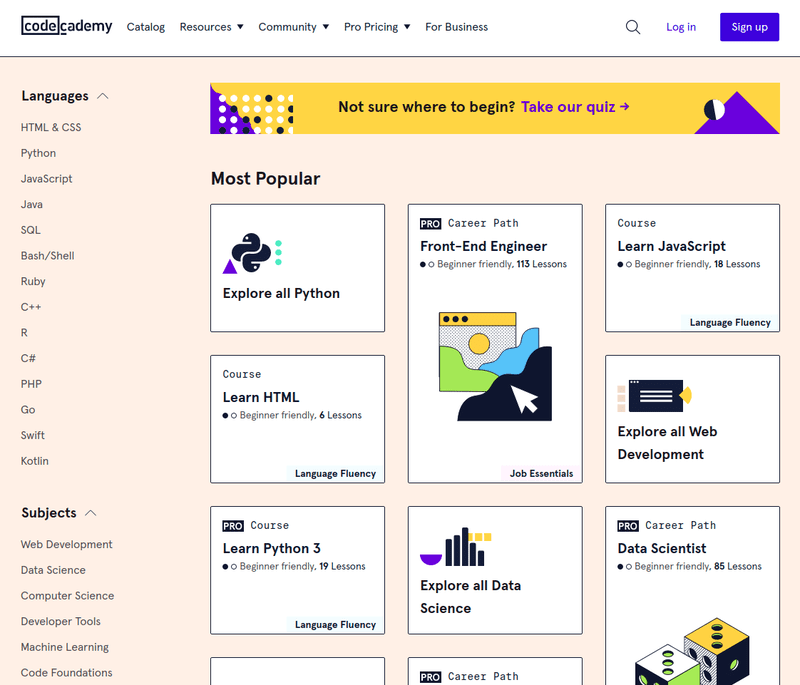The width and height of the screenshot is (800, 685).
Task: Click the Web Development browser icon
Action: coord(656,396)
